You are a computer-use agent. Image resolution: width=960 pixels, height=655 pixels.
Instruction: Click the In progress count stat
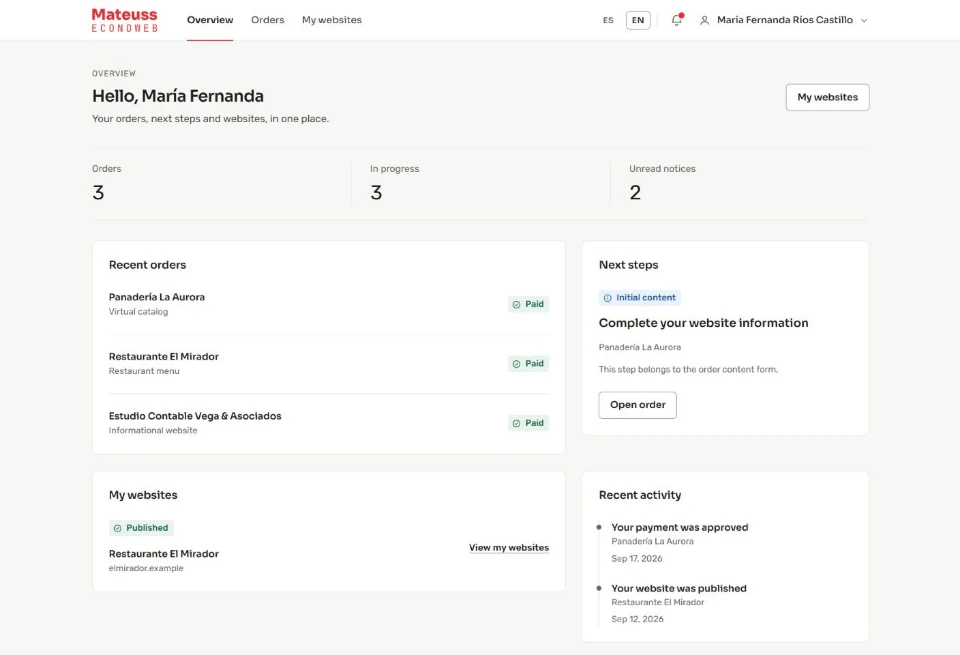(376, 193)
